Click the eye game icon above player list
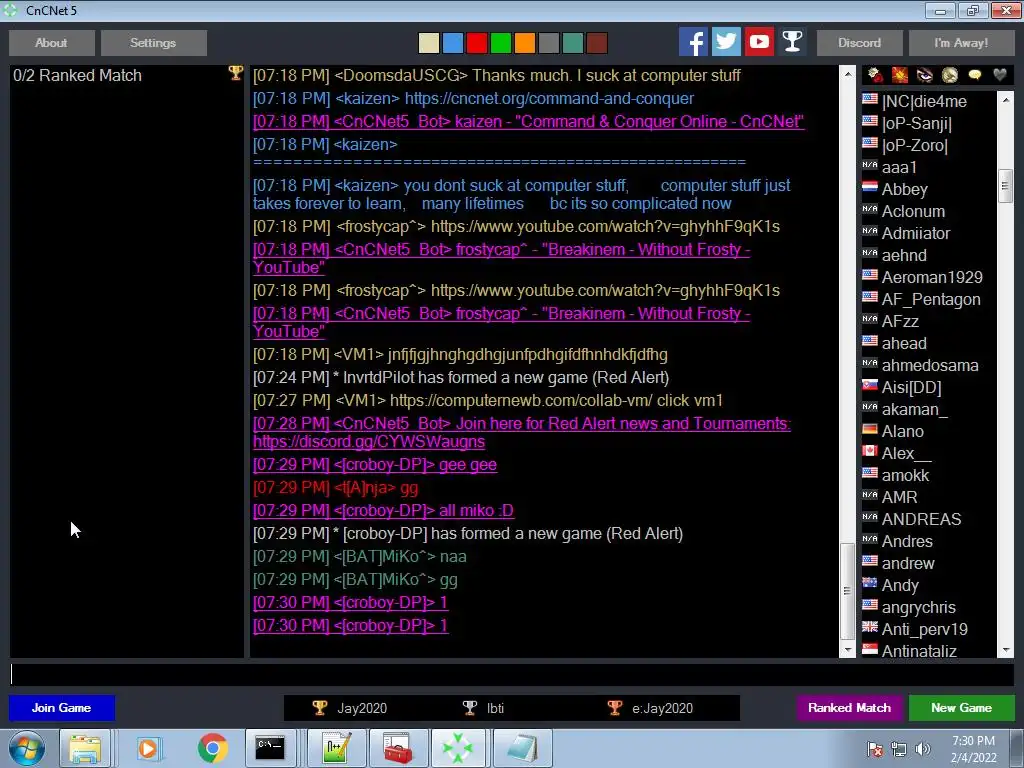The width and height of the screenshot is (1024, 768). [925, 75]
